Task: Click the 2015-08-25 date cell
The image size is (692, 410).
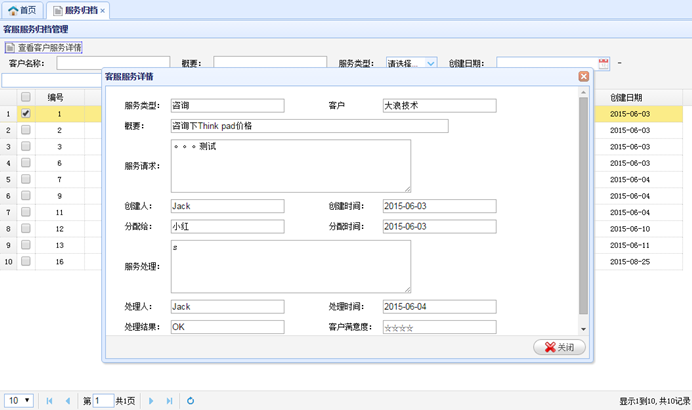Action: pyautogui.click(x=630, y=262)
